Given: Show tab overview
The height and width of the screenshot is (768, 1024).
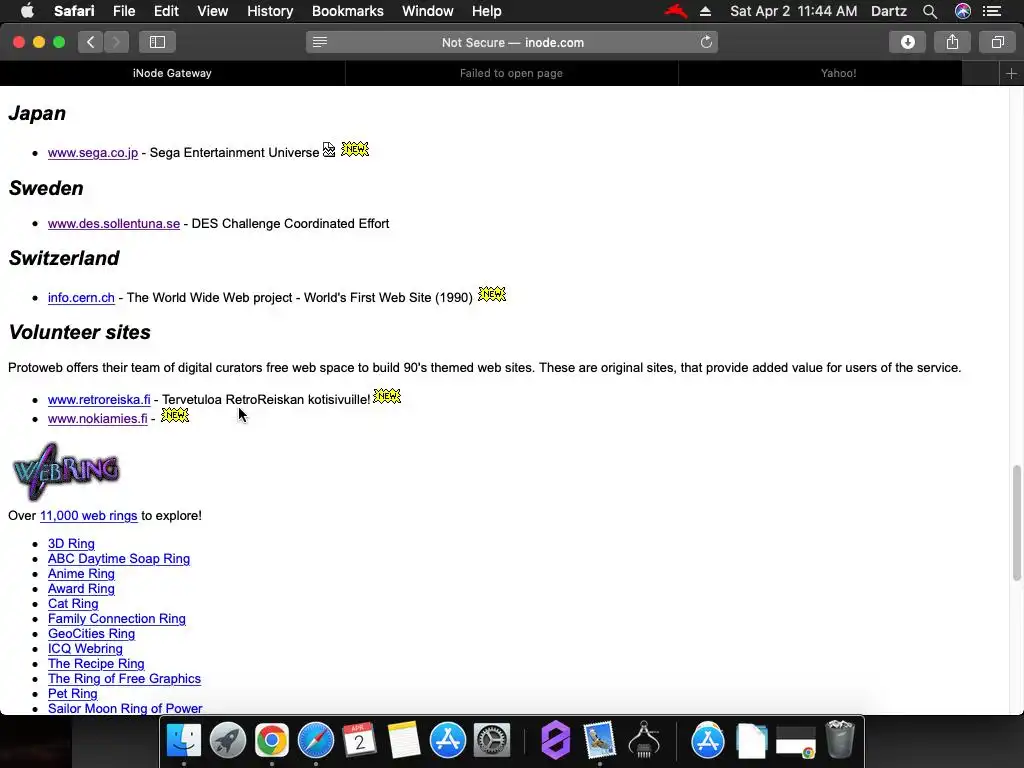Looking at the screenshot, I should click(997, 42).
